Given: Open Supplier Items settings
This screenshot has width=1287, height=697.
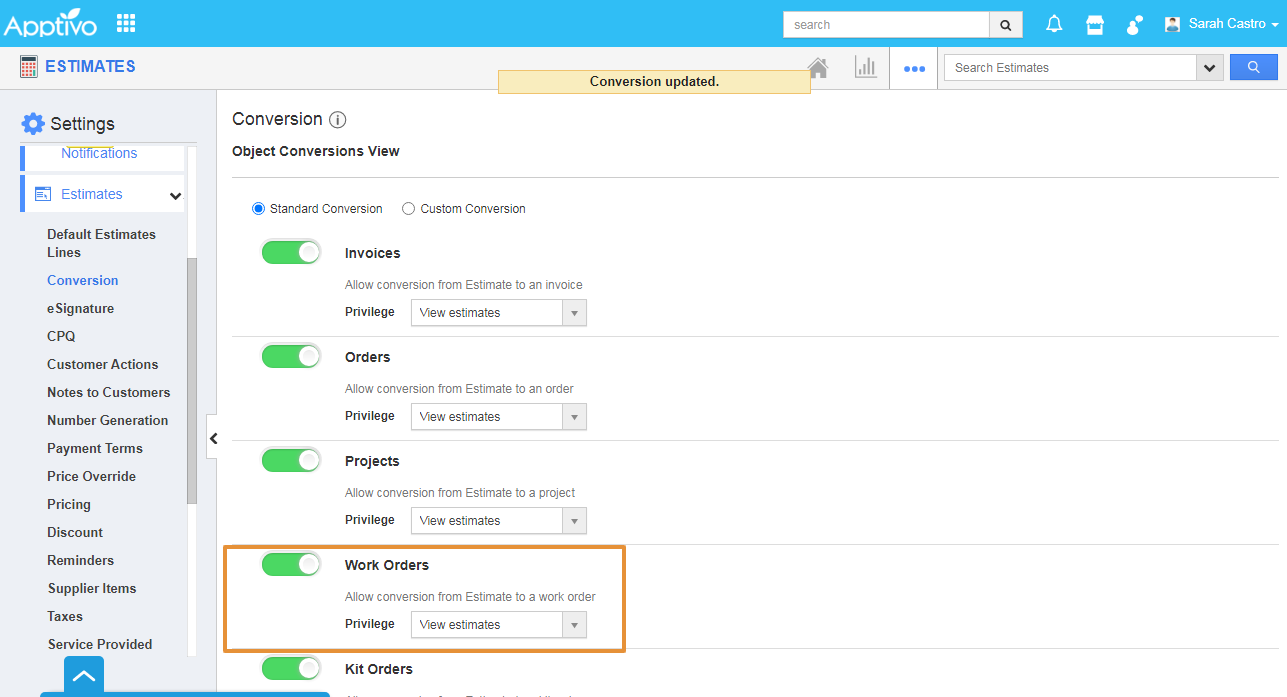Looking at the screenshot, I should [92, 589].
